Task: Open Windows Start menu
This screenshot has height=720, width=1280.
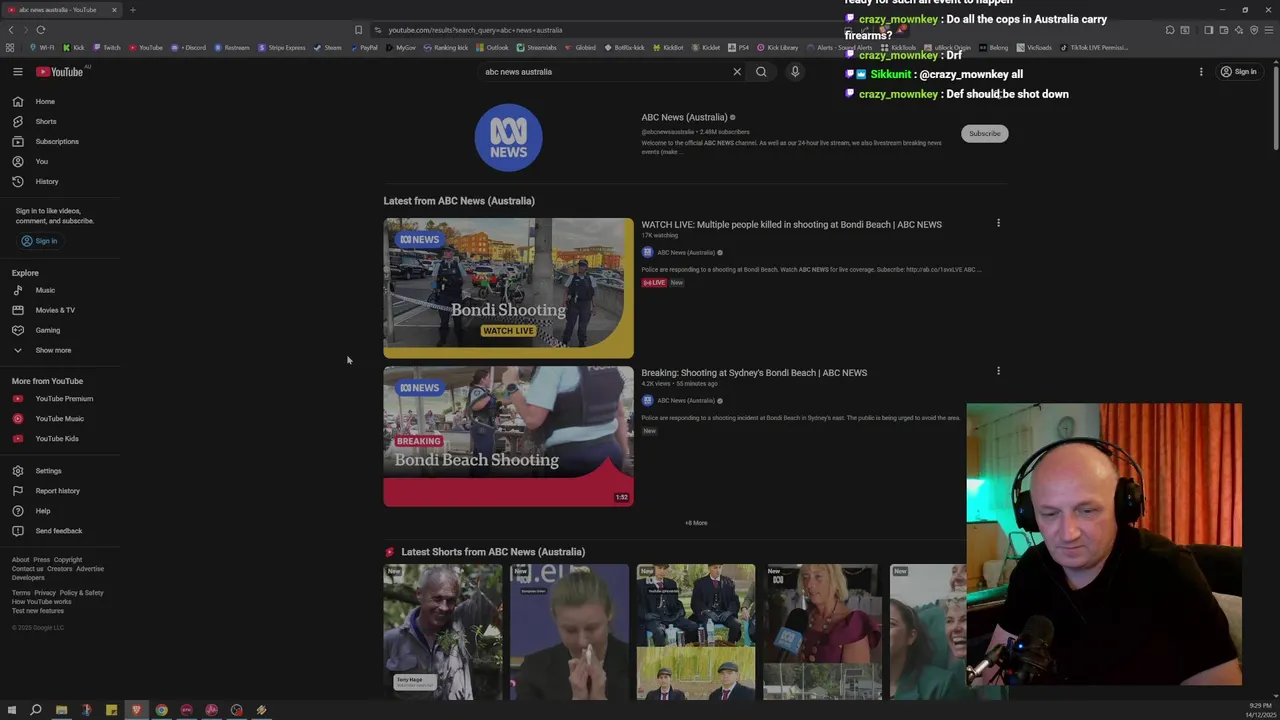Action: [11, 710]
